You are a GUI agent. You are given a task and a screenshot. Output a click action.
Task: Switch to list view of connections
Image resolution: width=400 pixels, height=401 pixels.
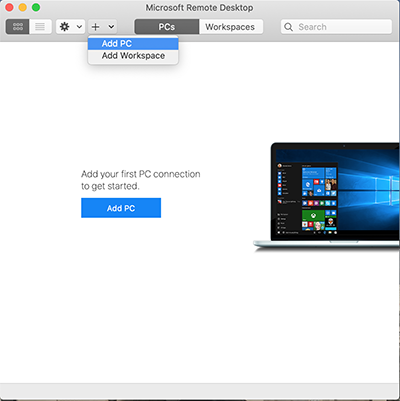tap(40, 27)
